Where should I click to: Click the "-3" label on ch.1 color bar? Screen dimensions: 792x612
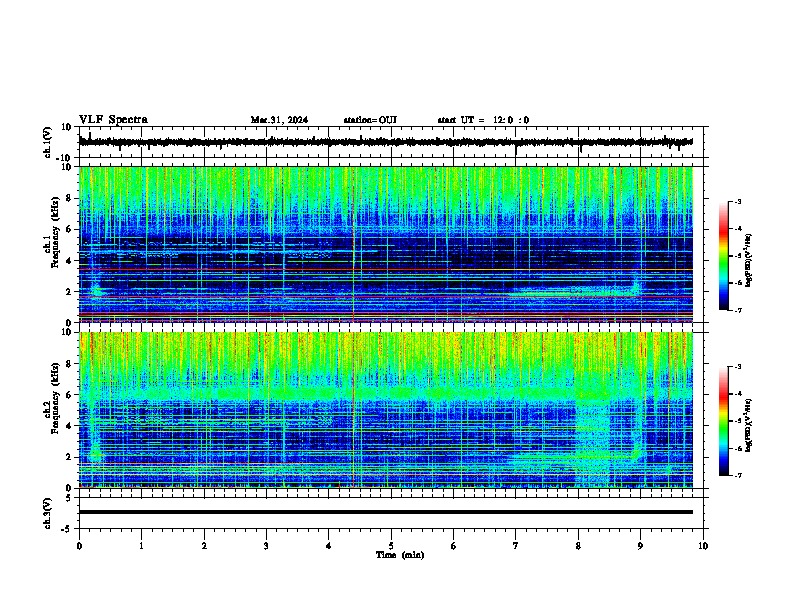737,201
